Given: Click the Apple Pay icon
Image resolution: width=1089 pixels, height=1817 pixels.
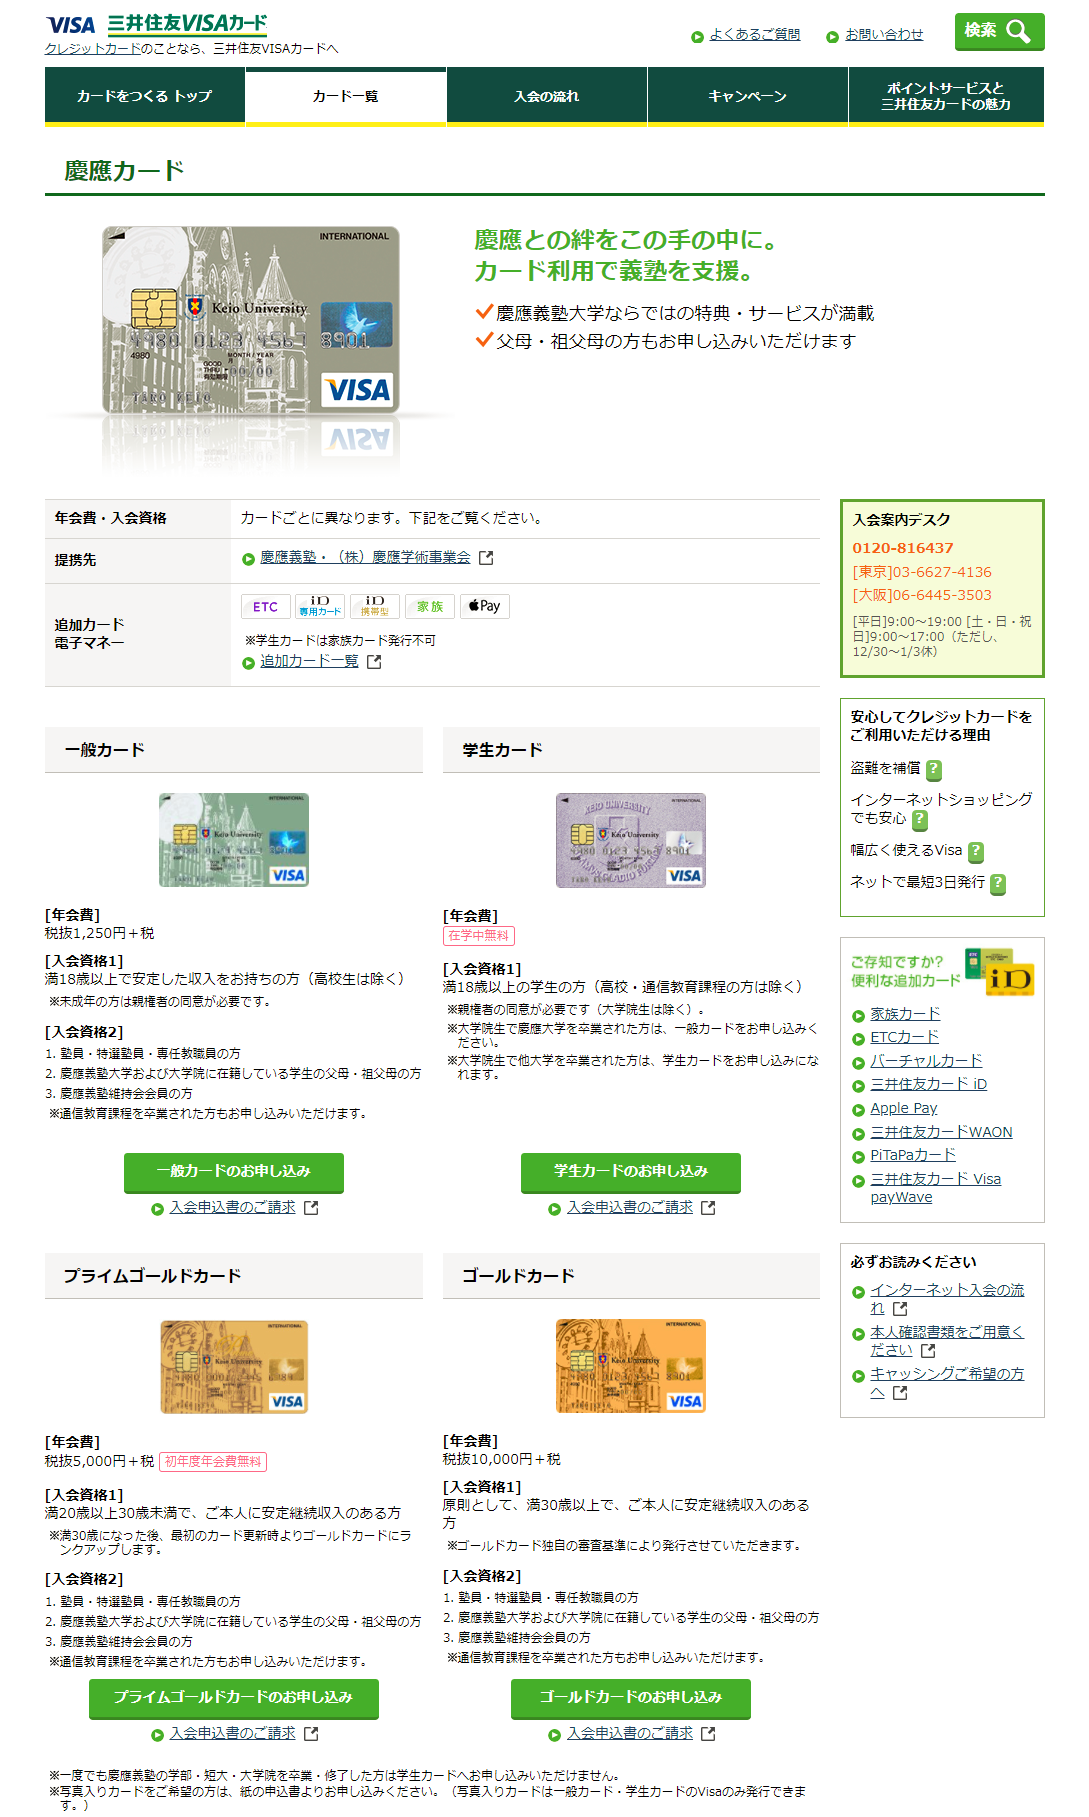Looking at the screenshot, I should [x=485, y=607].
